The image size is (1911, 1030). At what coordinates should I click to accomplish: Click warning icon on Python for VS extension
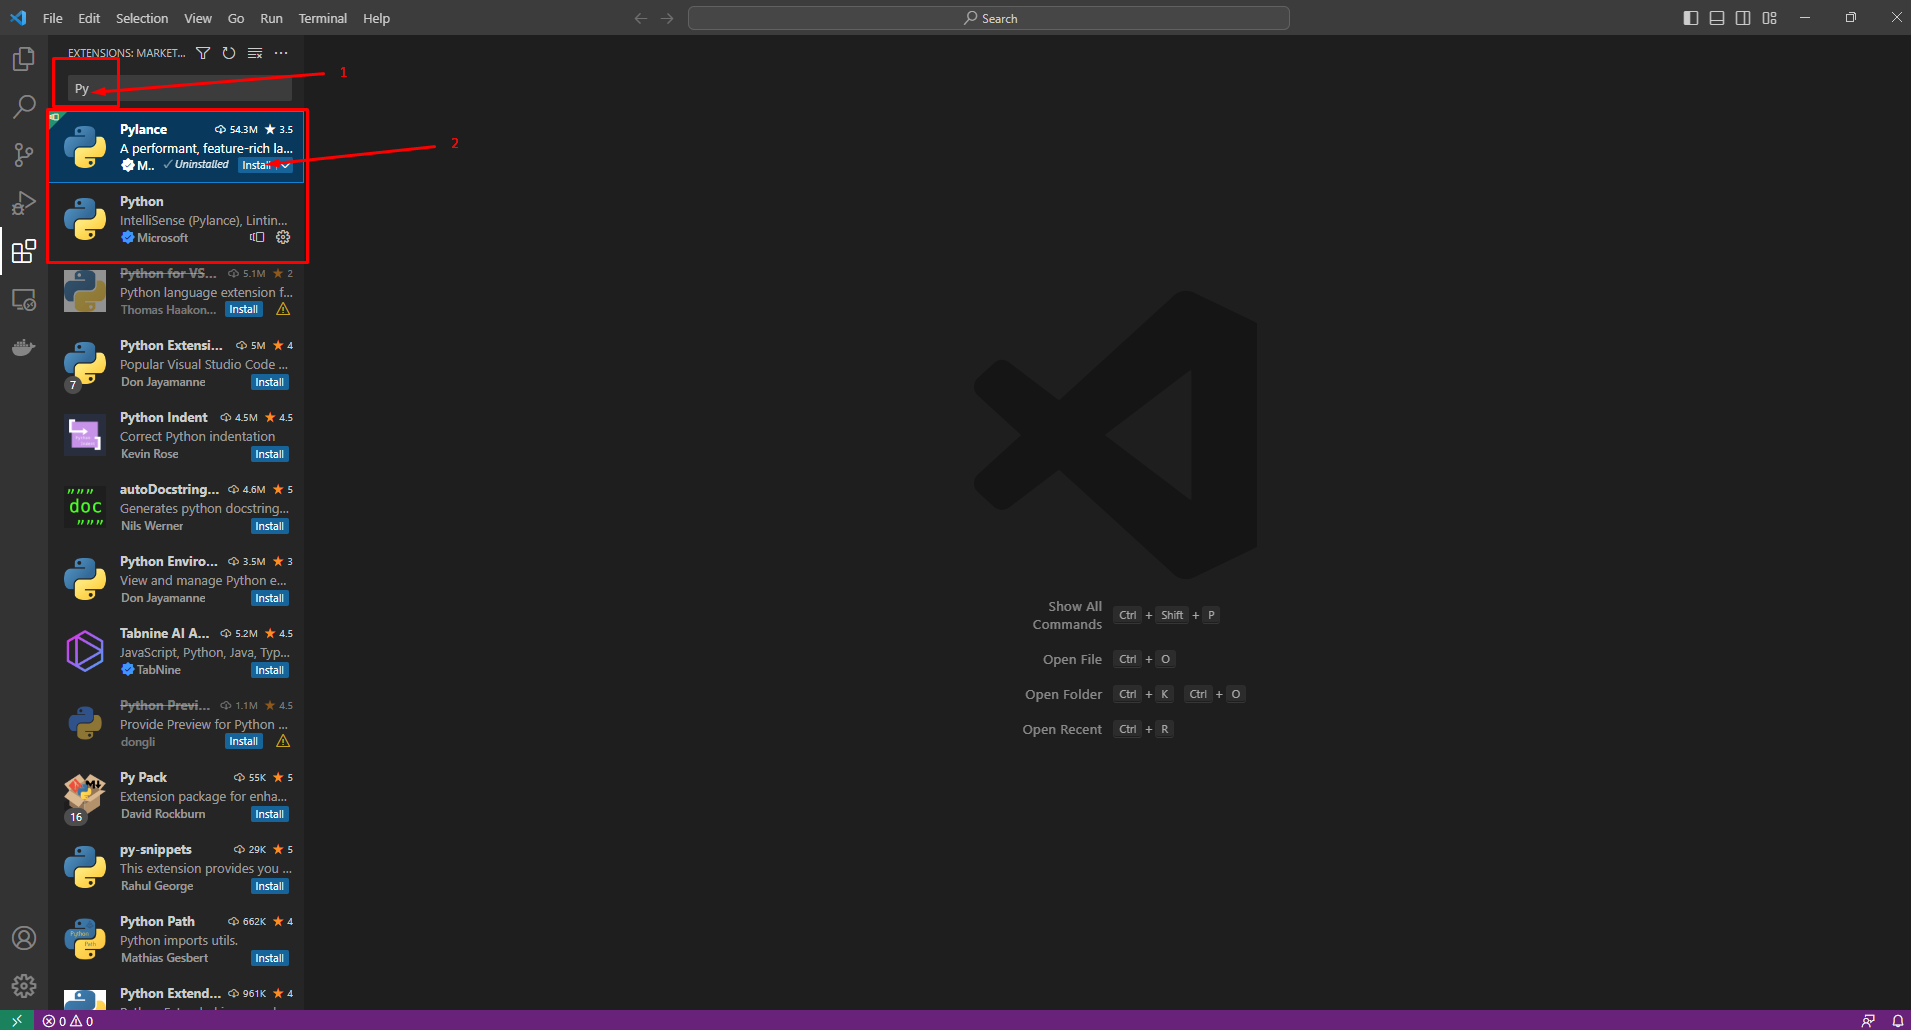[x=283, y=309]
